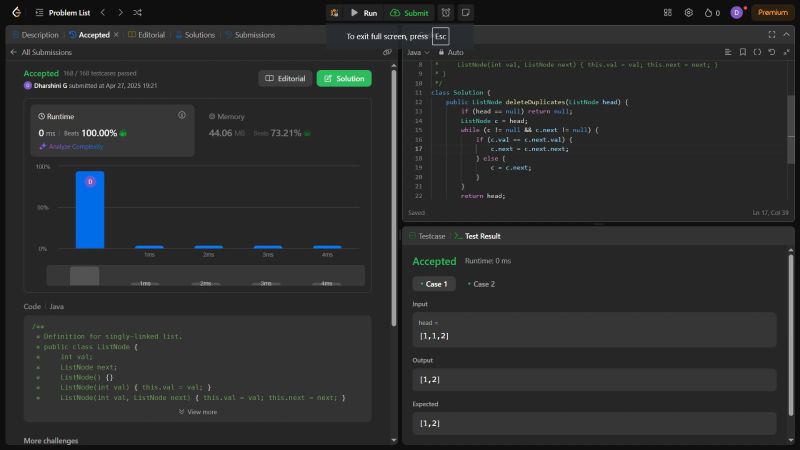
Task: Click the Runtime info icon
Action: [182, 115]
